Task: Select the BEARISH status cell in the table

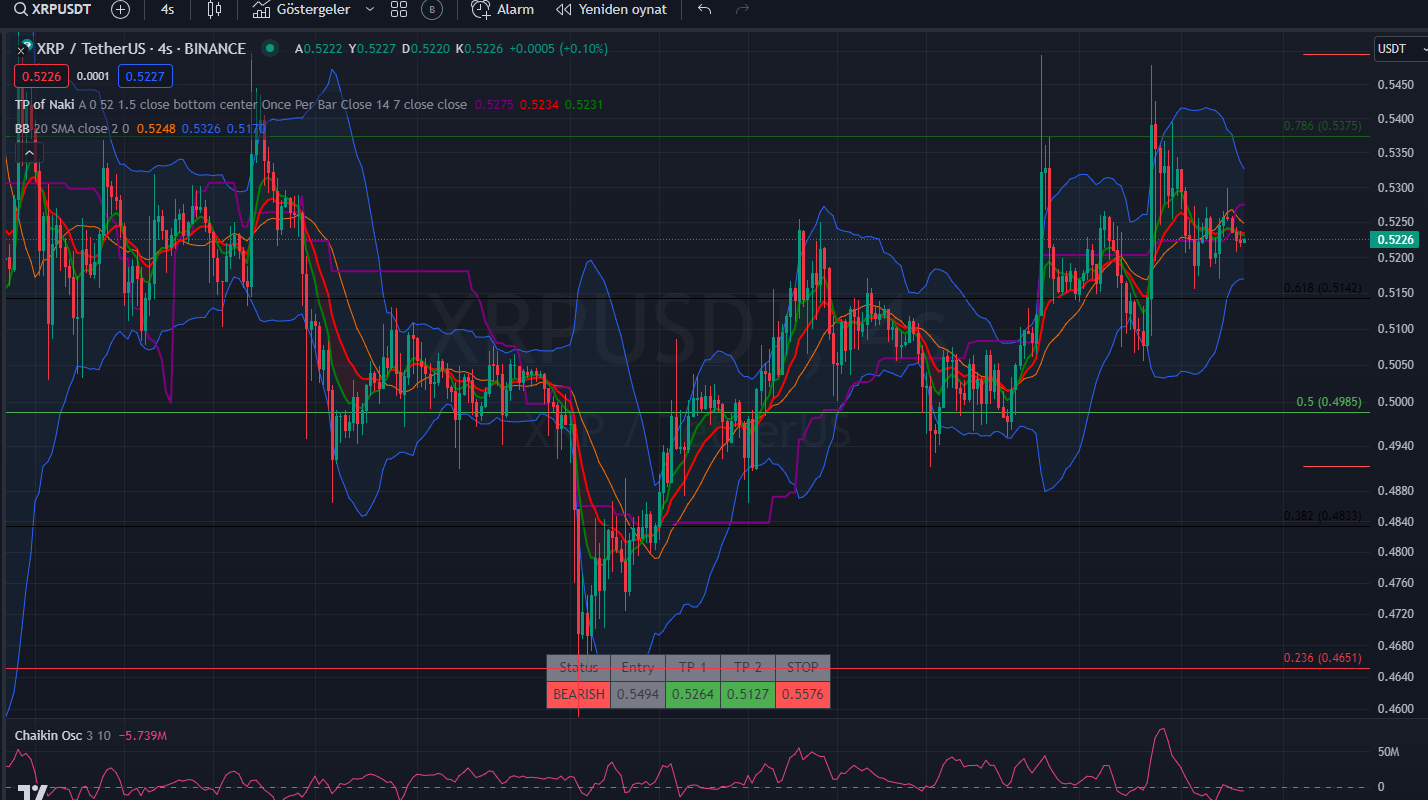Action: coord(578,693)
